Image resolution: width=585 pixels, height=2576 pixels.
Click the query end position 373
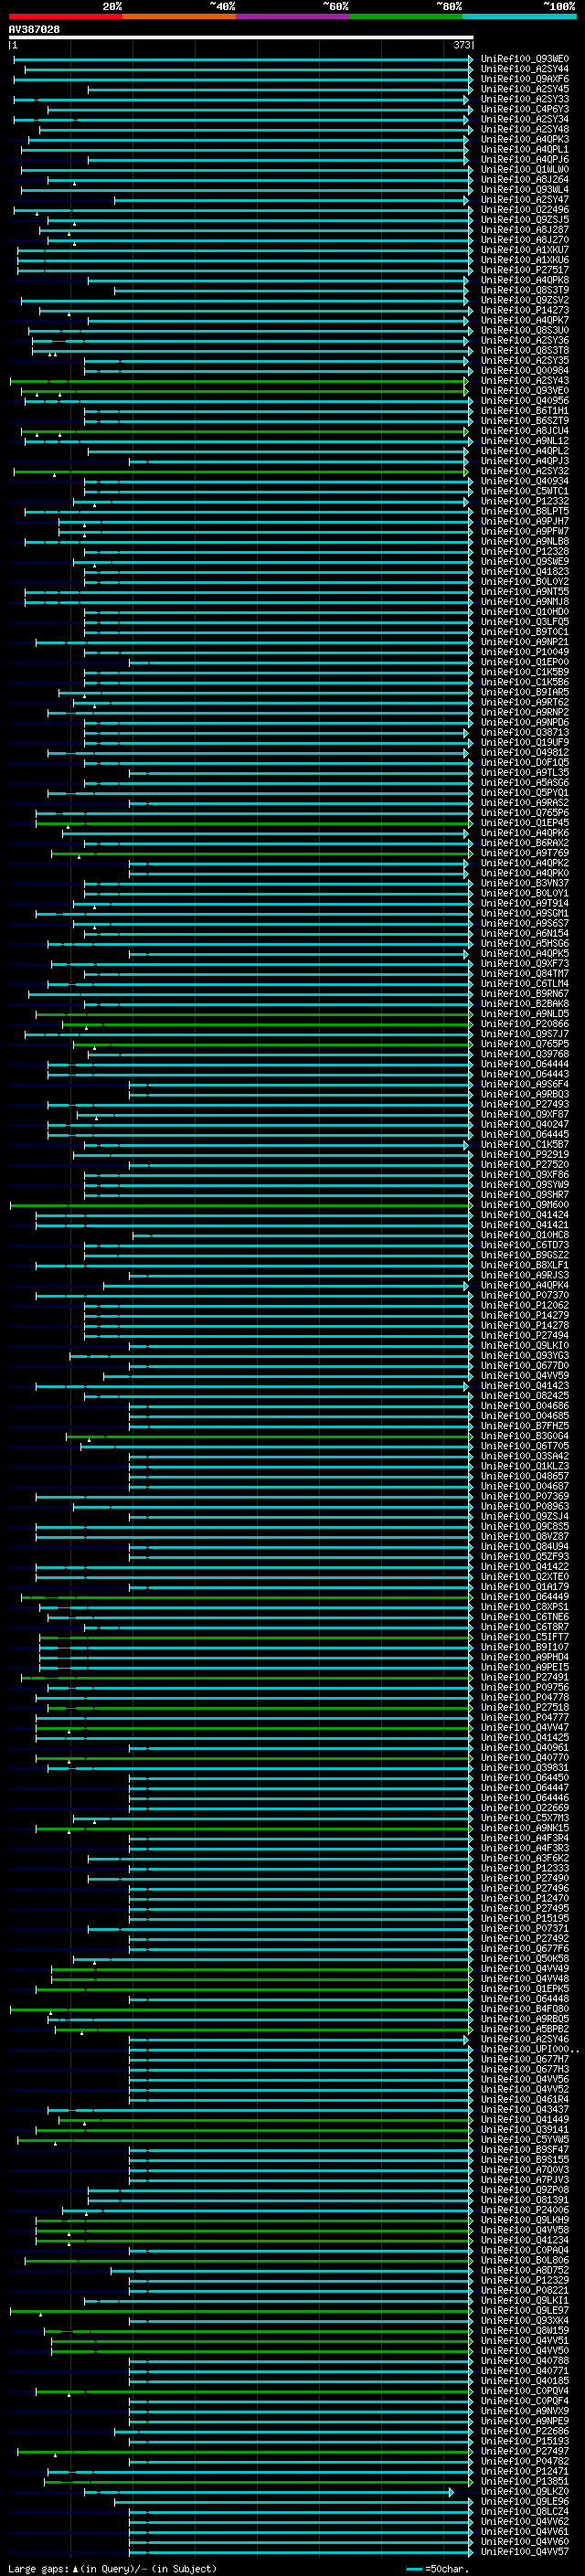[x=461, y=45]
